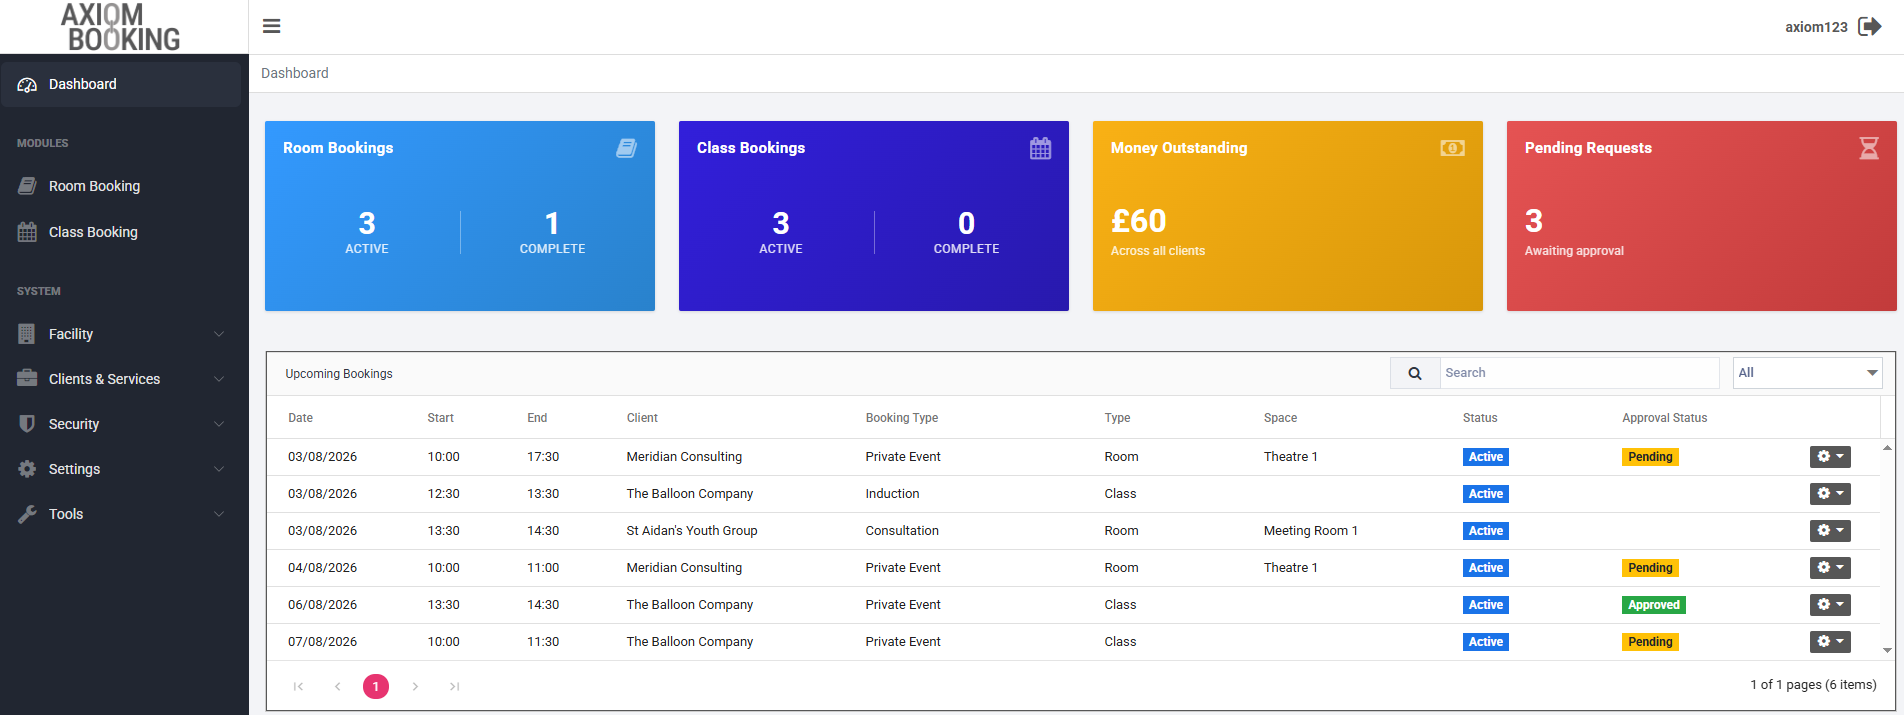Image resolution: width=1904 pixels, height=715 pixels.
Task: Click the Pending badge on 04/08/2026 row
Action: [x=1650, y=568]
